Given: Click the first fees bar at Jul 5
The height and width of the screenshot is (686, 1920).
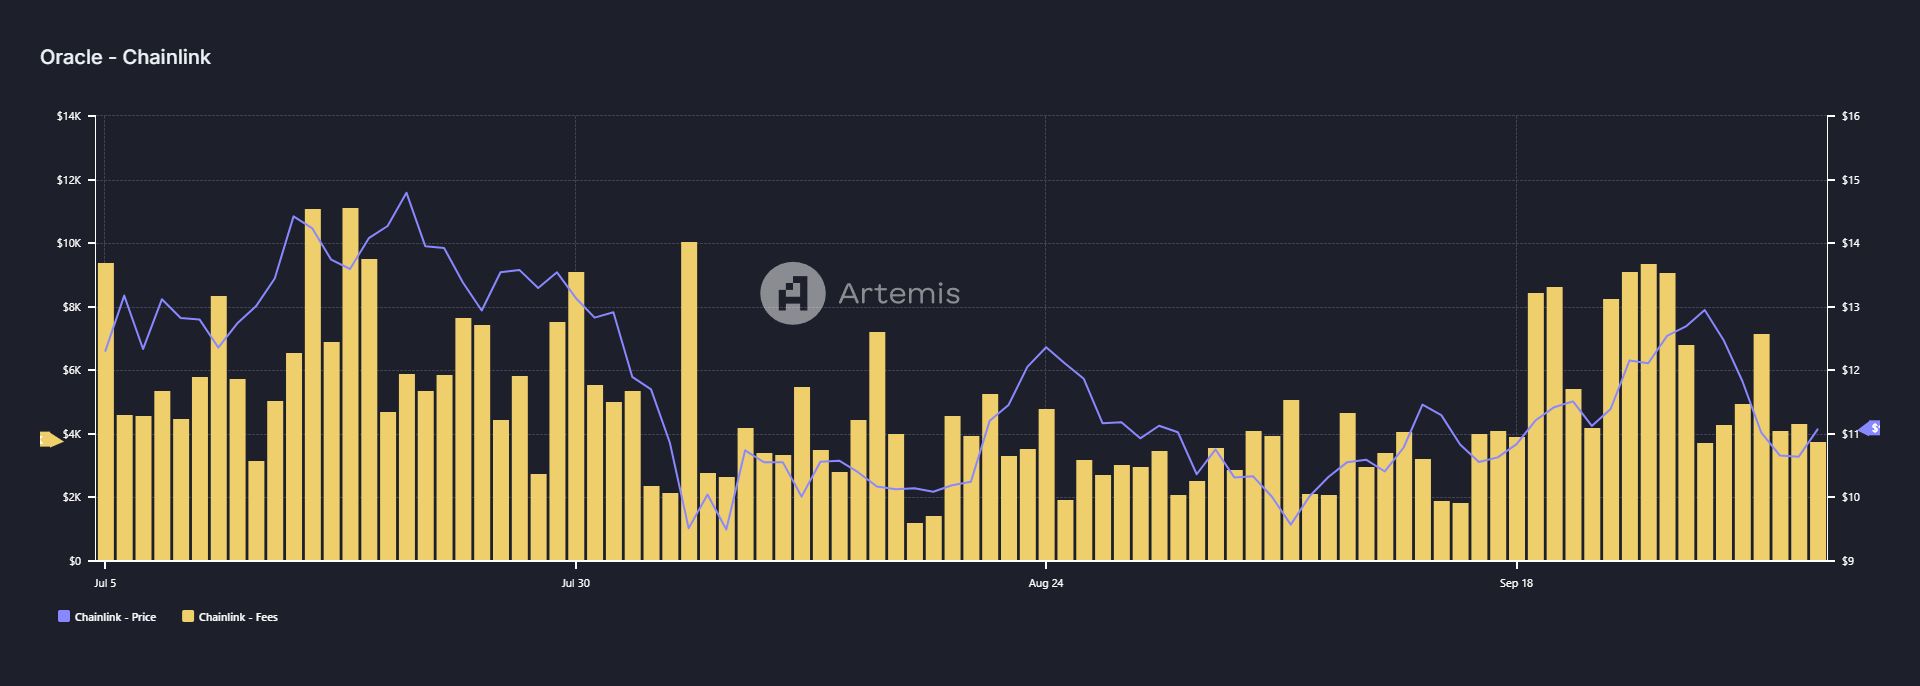Looking at the screenshot, I should click(105, 412).
